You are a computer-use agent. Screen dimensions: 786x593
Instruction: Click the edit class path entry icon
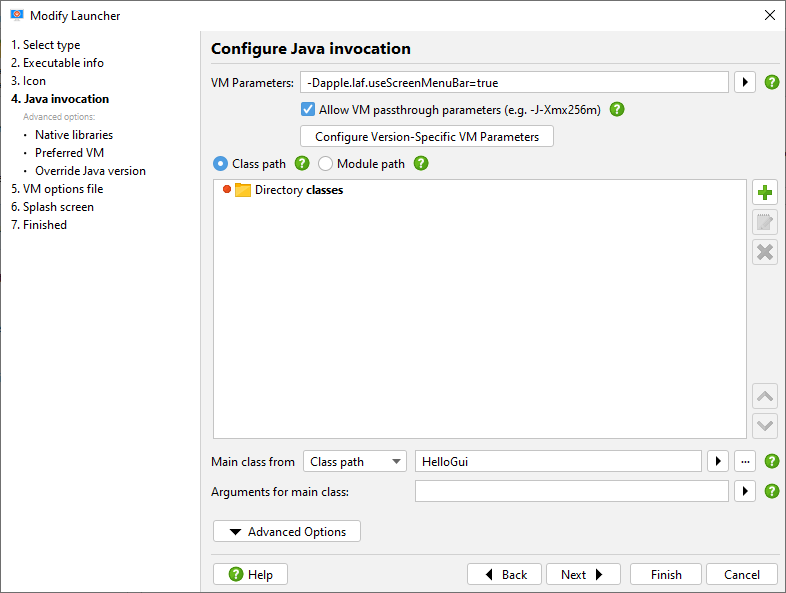764,222
